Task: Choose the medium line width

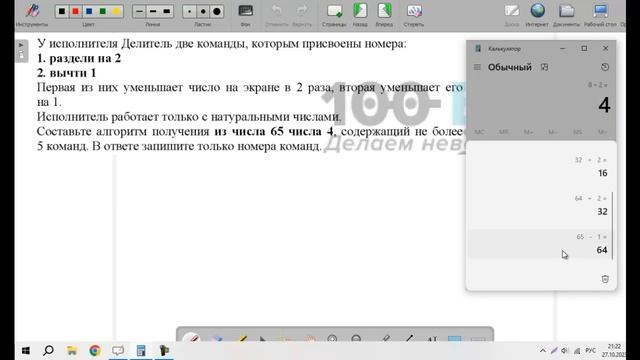Action: (153, 11)
